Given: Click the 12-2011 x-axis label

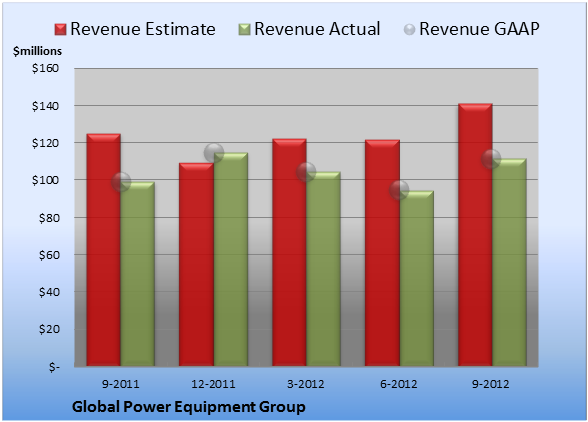Looking at the screenshot, I should point(213,384).
